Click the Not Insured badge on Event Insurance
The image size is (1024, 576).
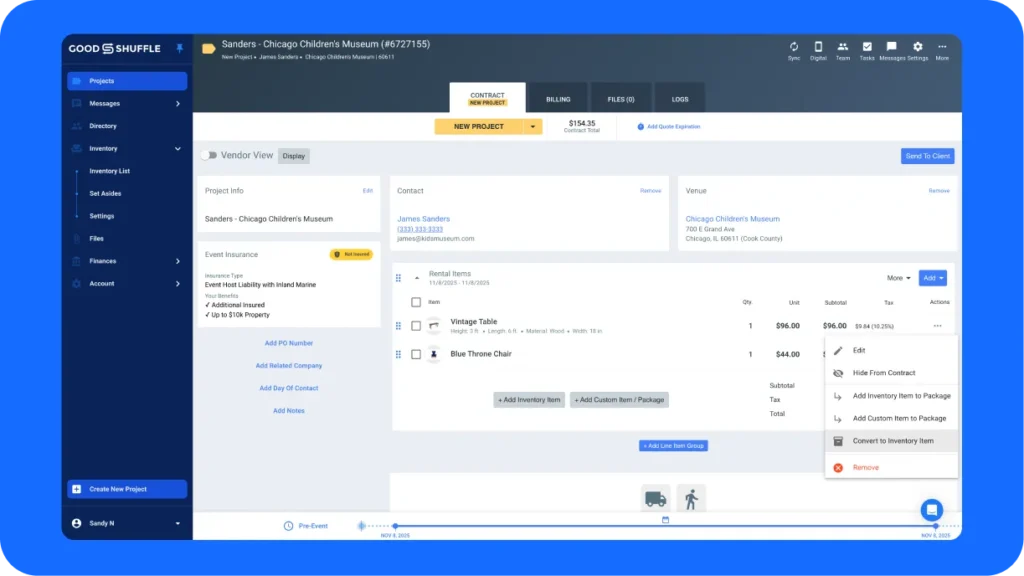pyautogui.click(x=353, y=254)
